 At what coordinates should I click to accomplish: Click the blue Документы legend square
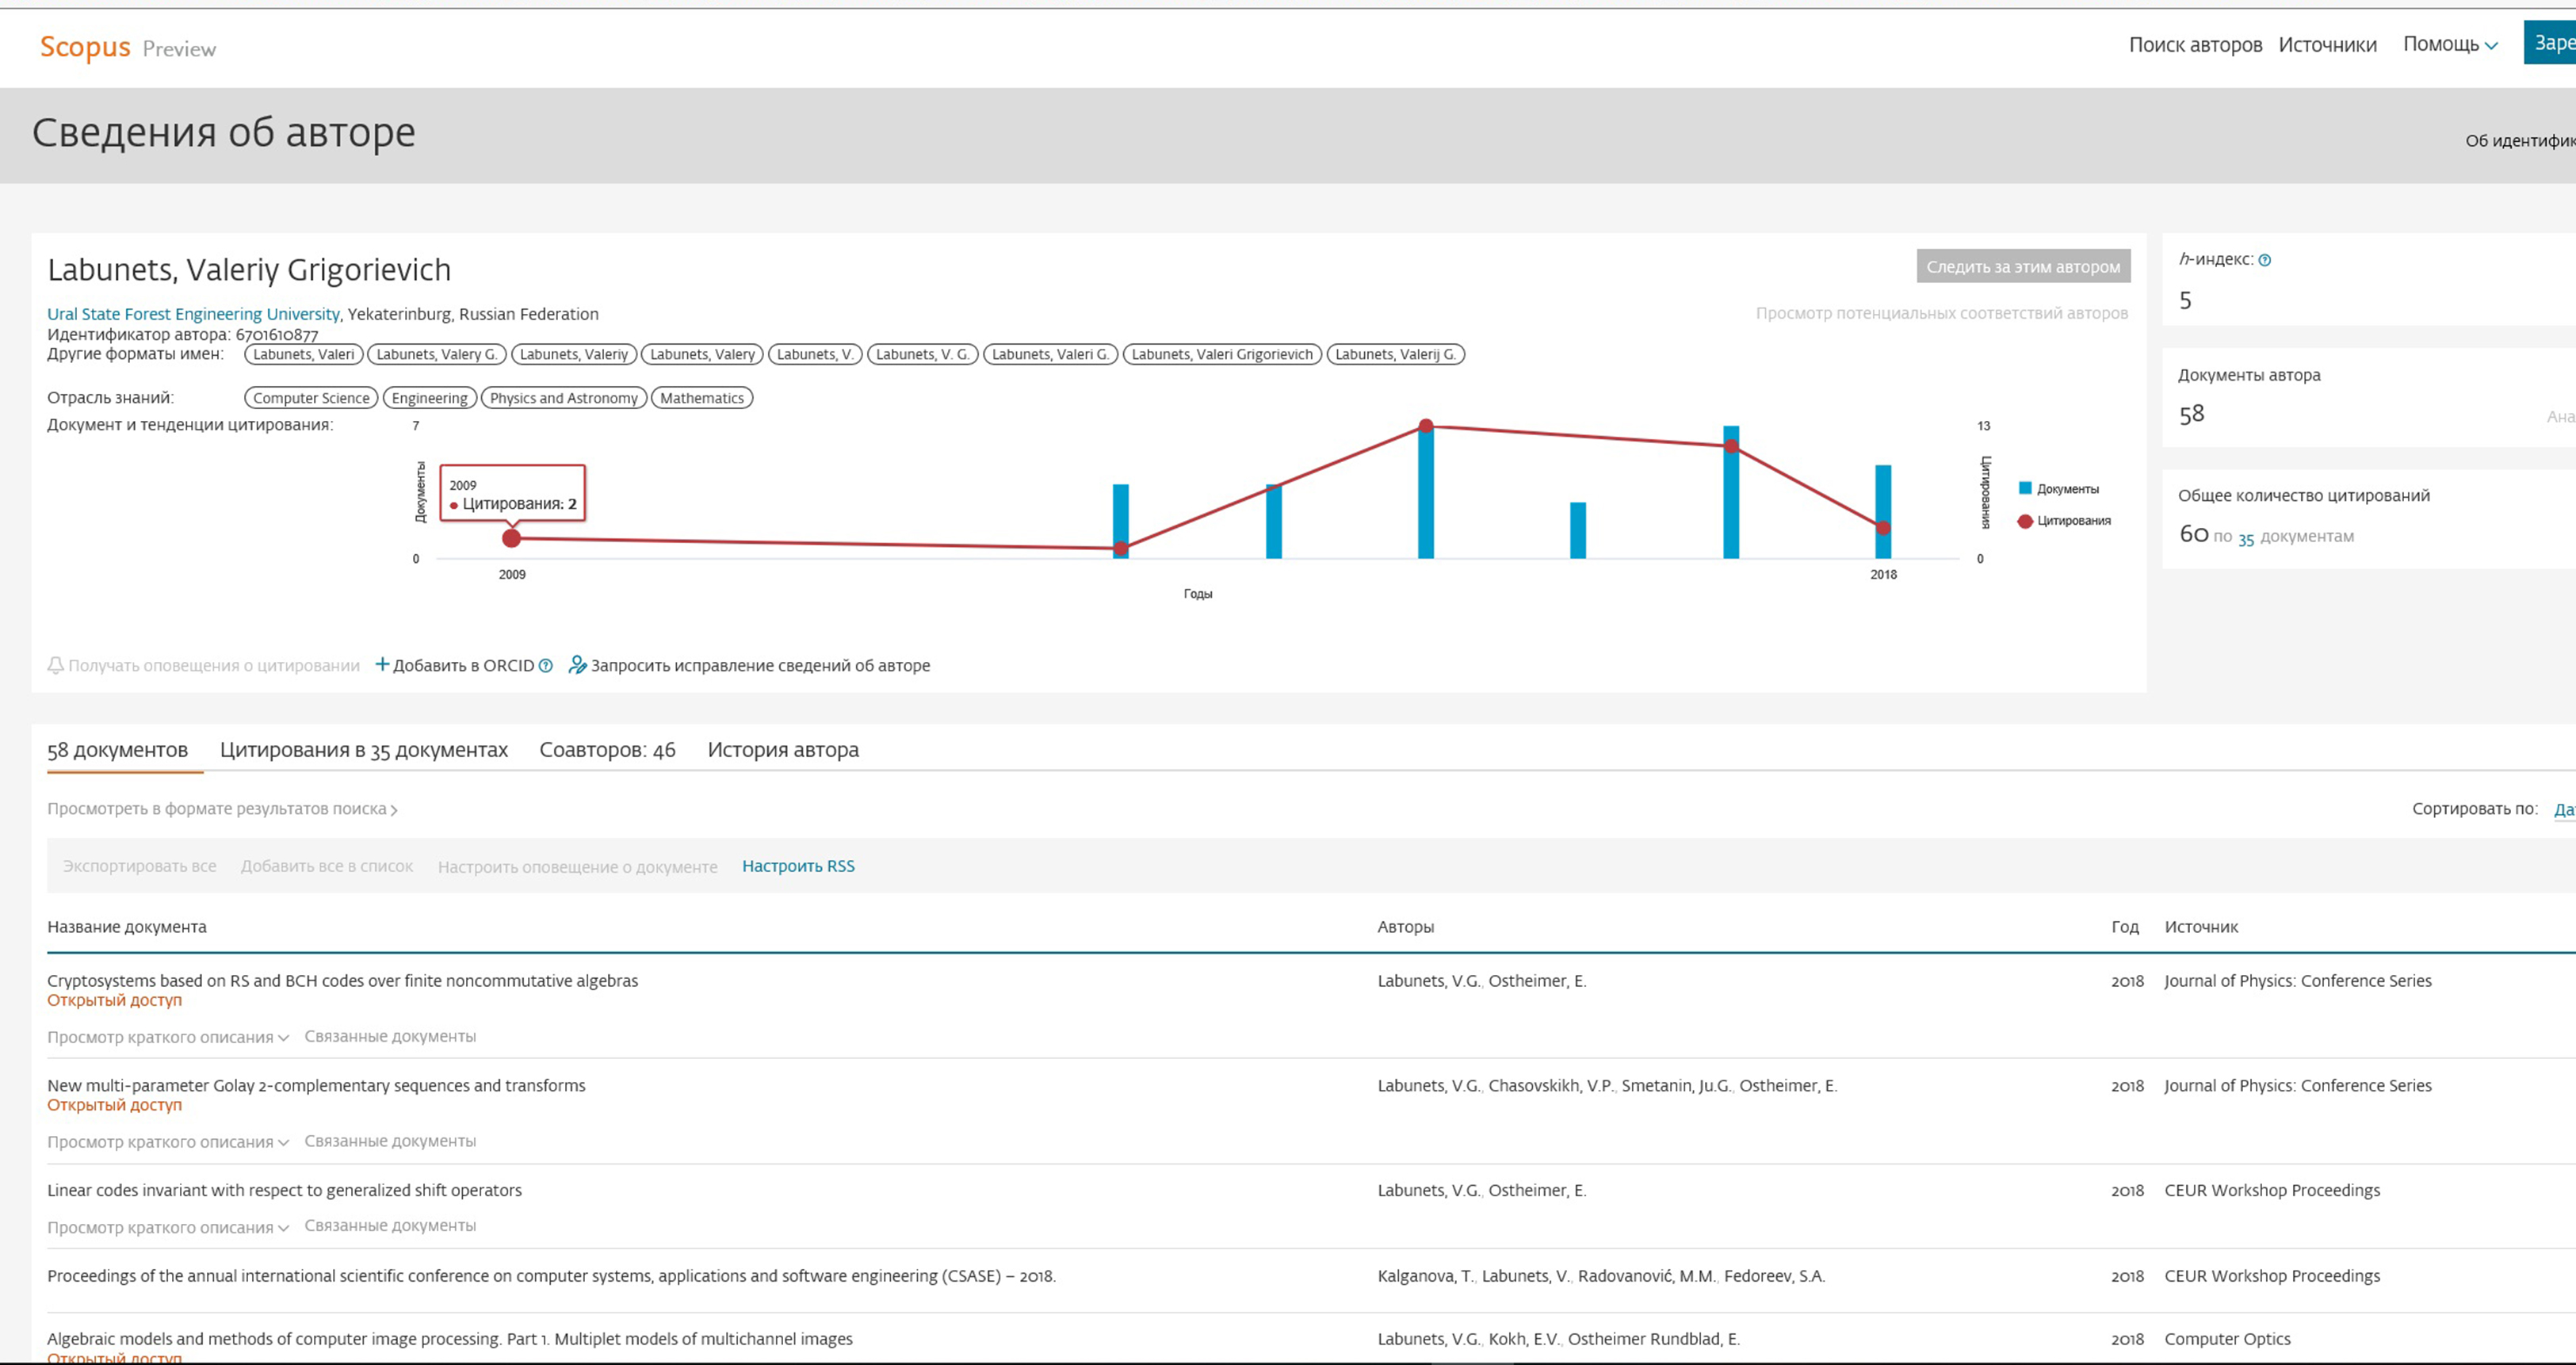(x=2025, y=489)
